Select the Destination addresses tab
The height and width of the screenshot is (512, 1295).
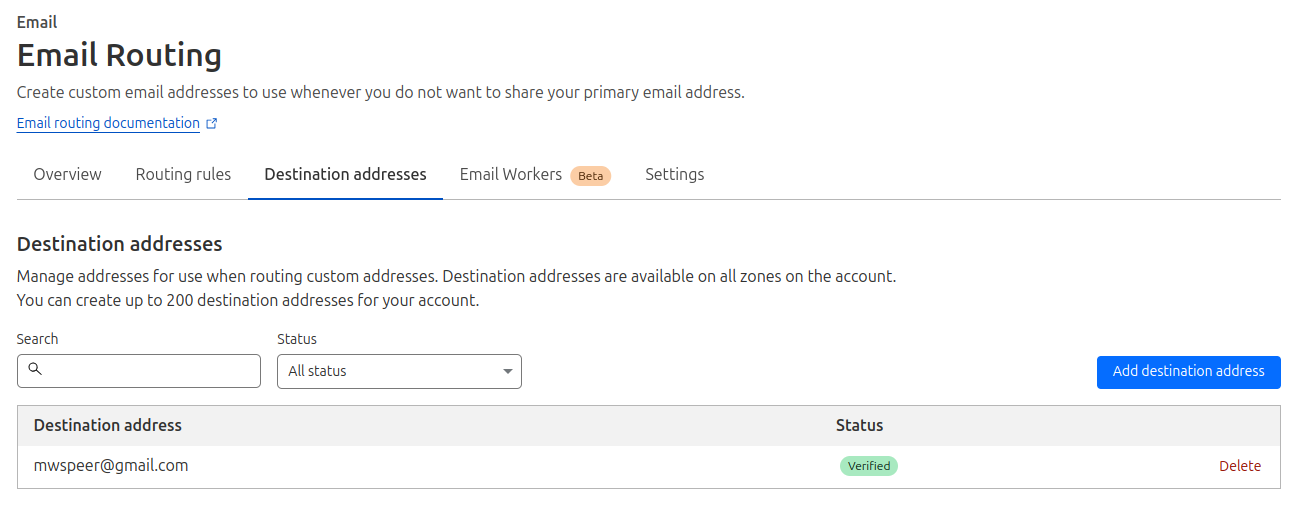(x=345, y=175)
